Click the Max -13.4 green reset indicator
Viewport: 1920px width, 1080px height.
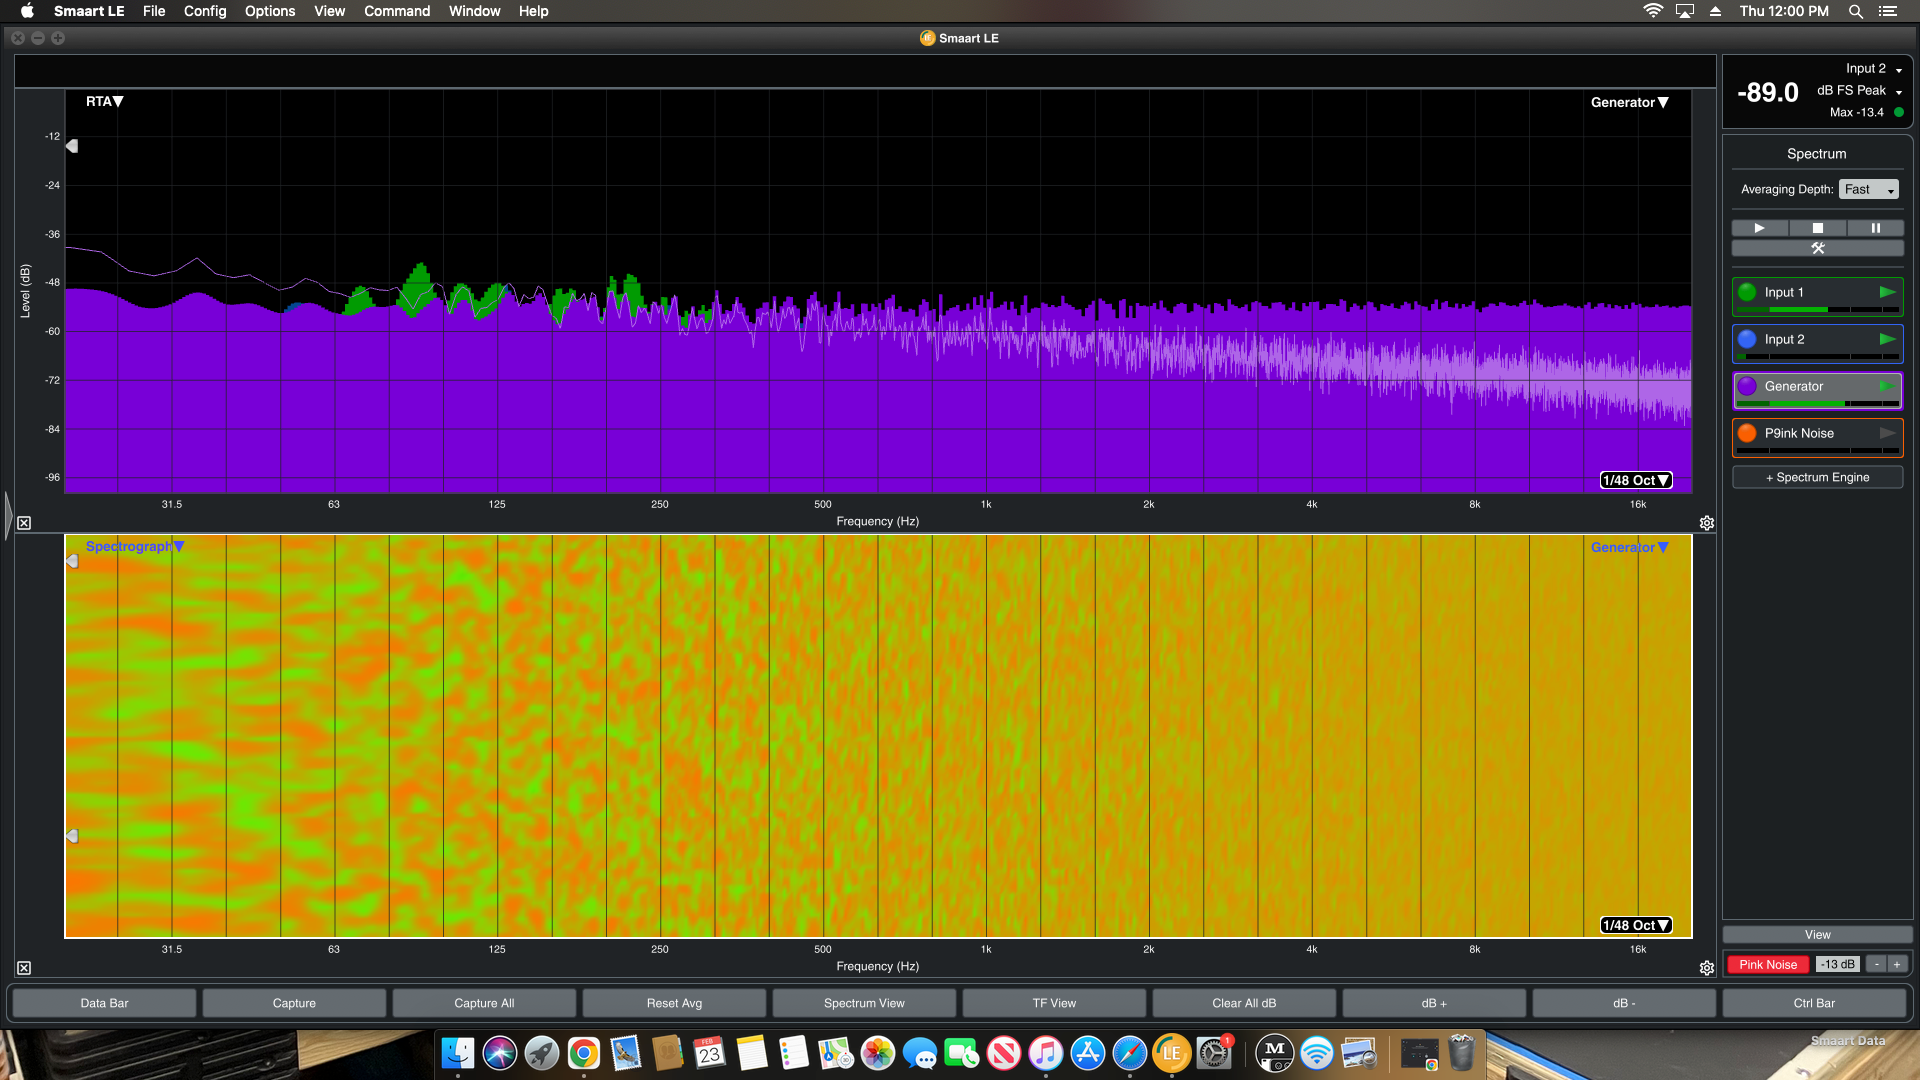click(x=1899, y=112)
